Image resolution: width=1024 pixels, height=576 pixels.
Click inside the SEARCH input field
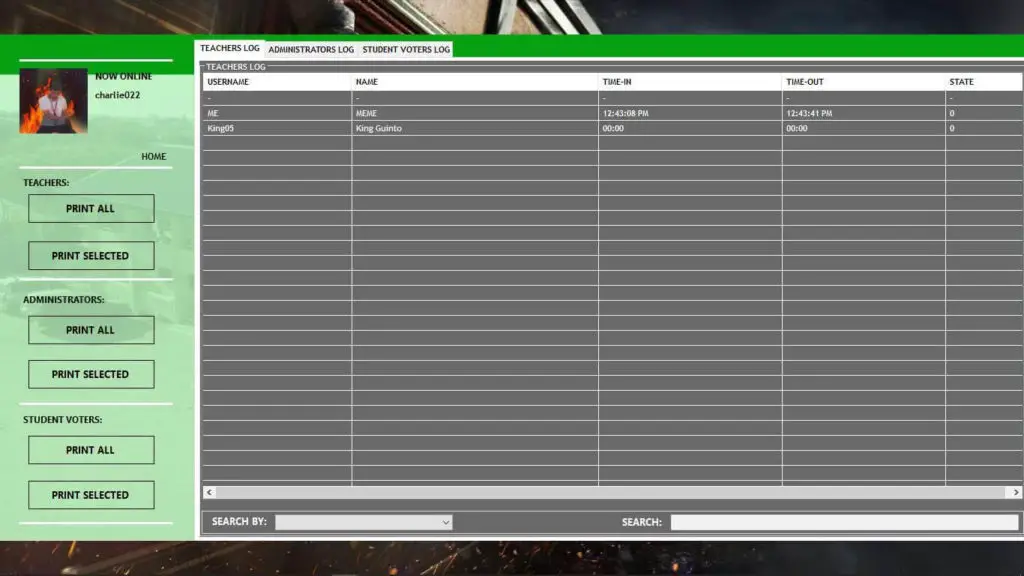[x=845, y=521]
